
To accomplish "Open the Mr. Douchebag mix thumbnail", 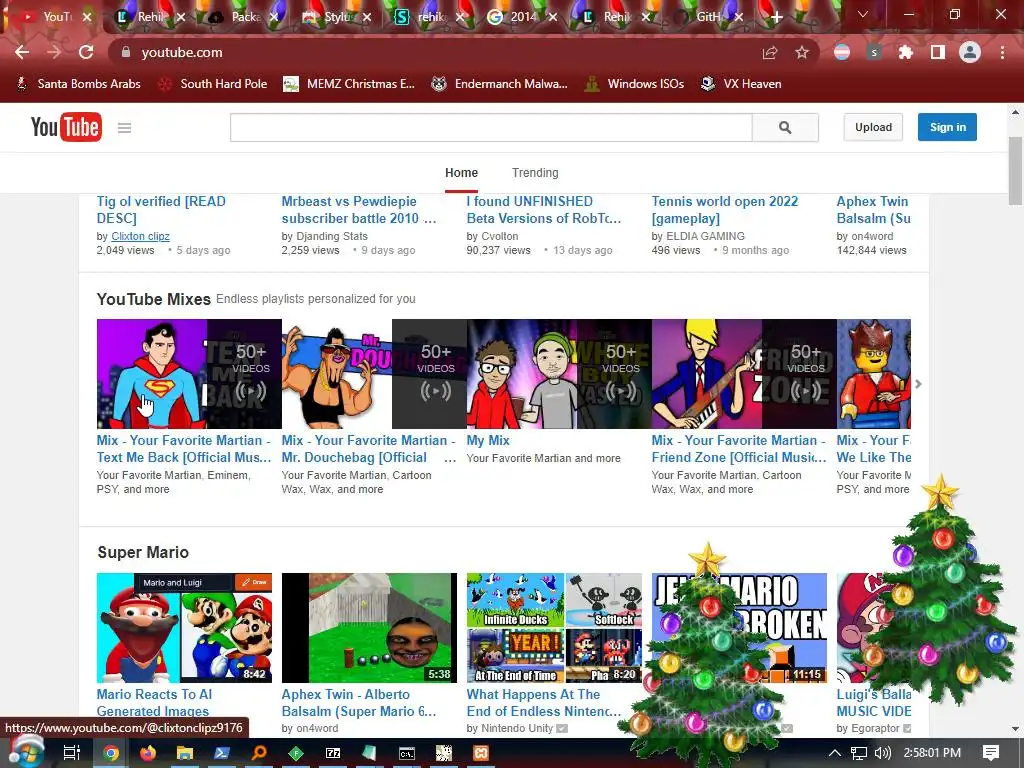I will (x=374, y=374).
